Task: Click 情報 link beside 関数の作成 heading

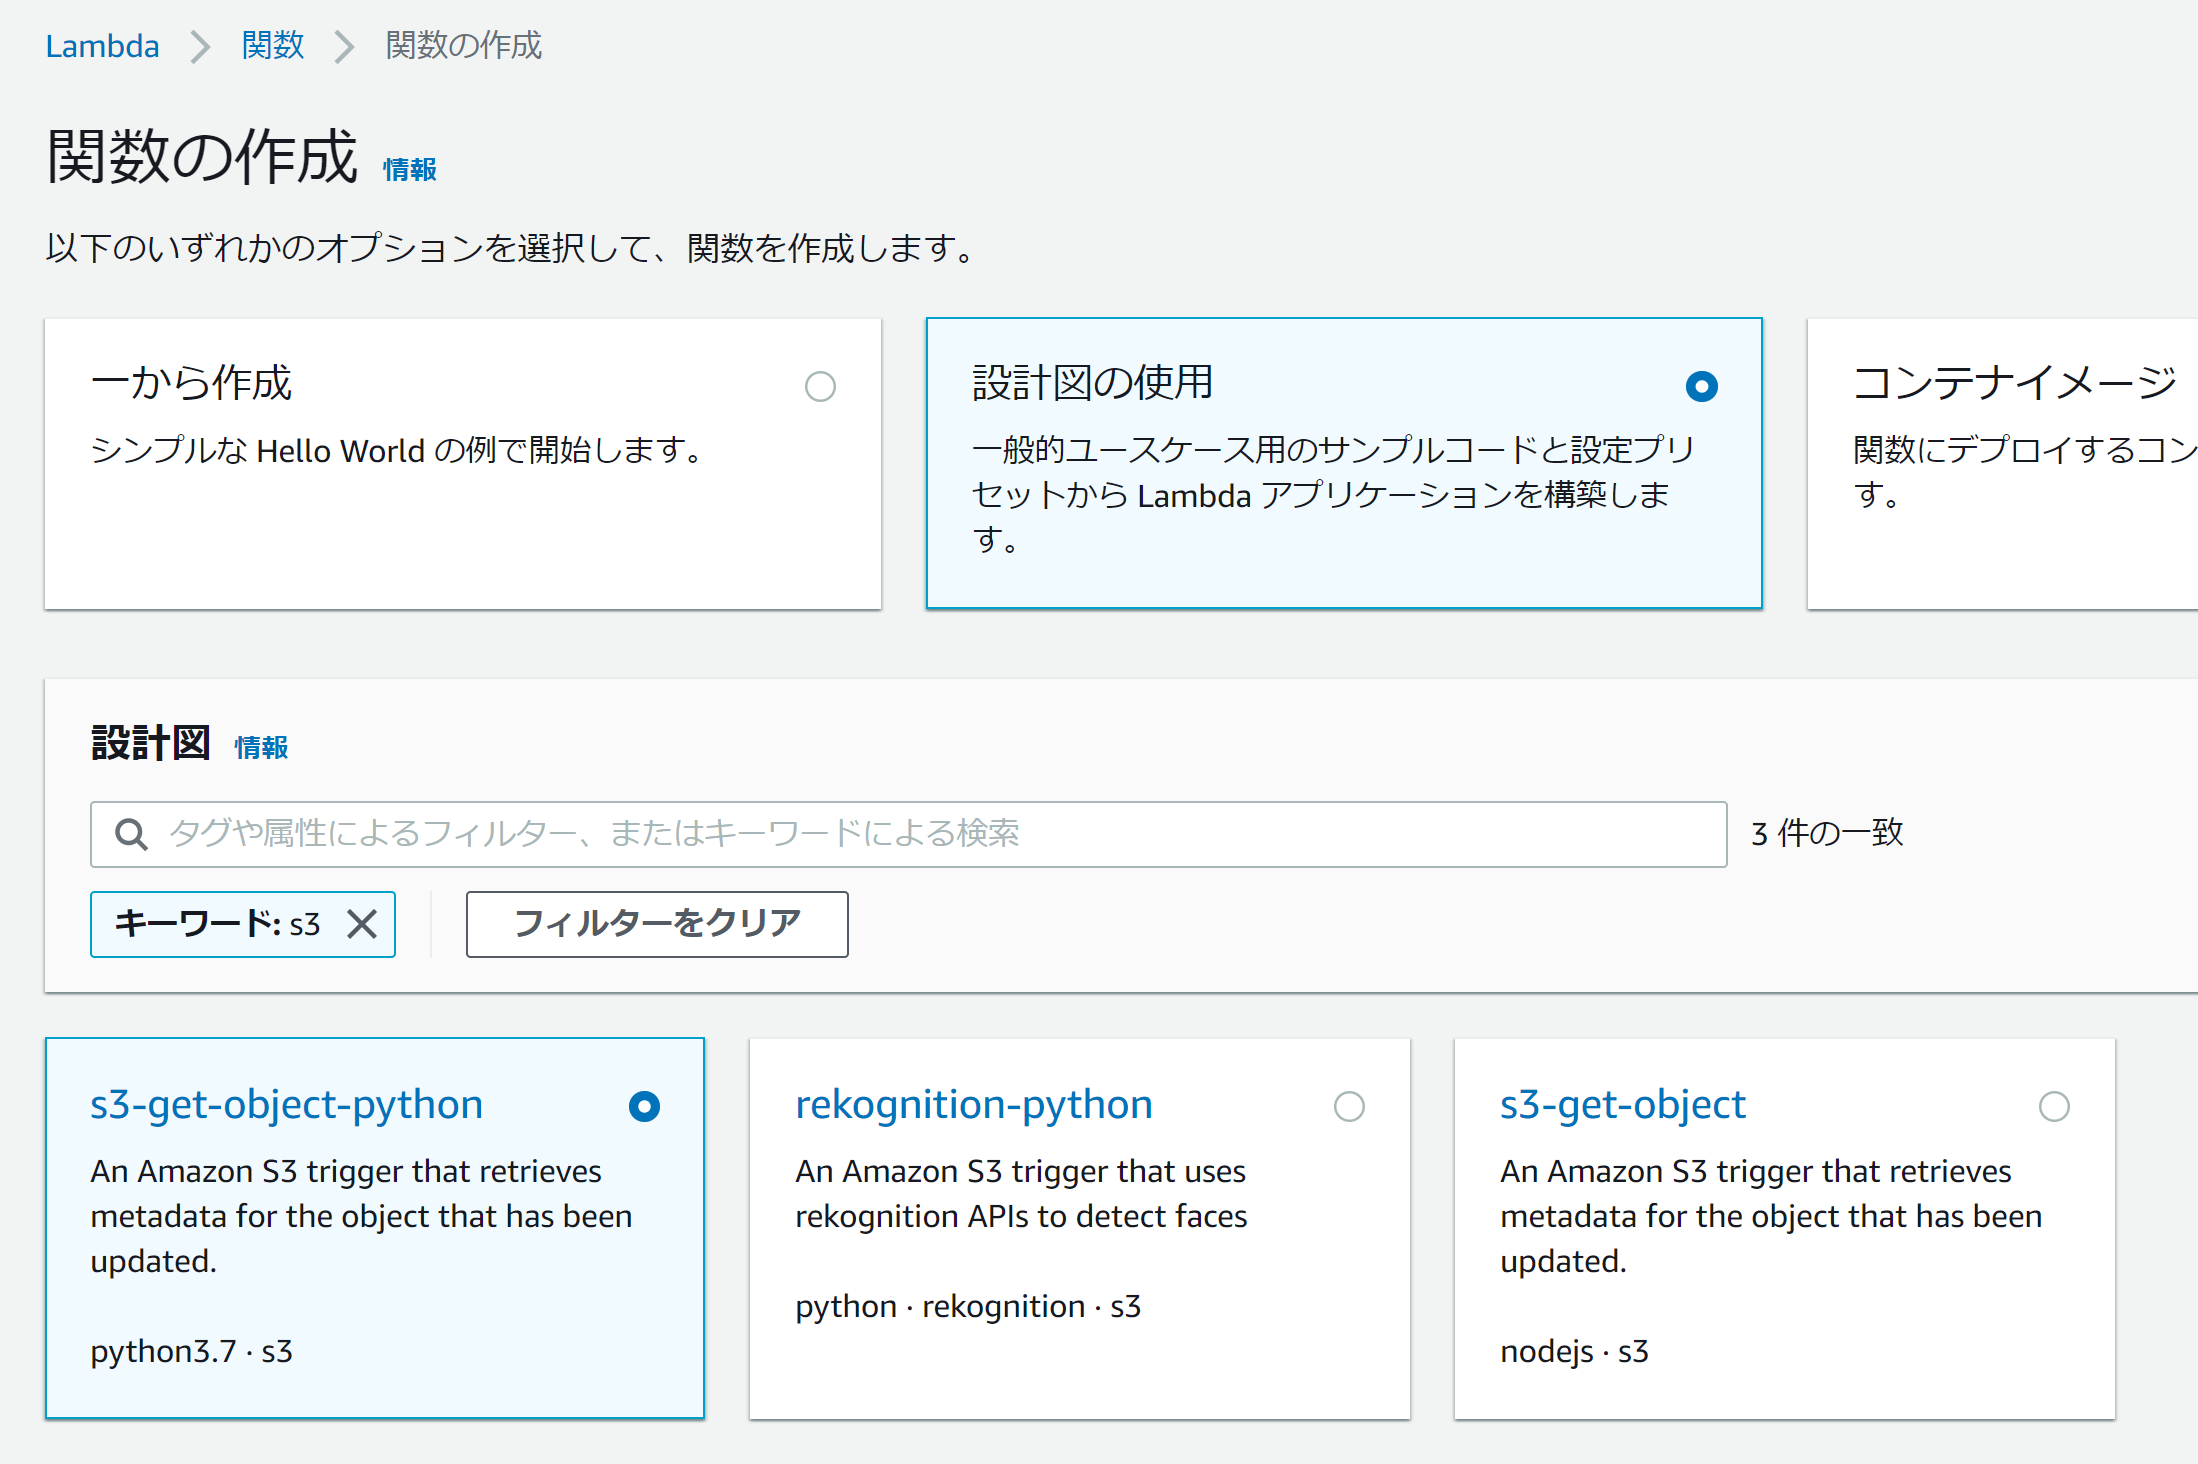Action: pyautogui.click(x=410, y=170)
